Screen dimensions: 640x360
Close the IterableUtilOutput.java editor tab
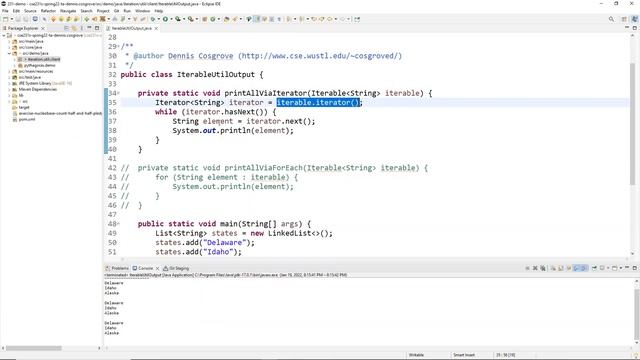point(156,28)
